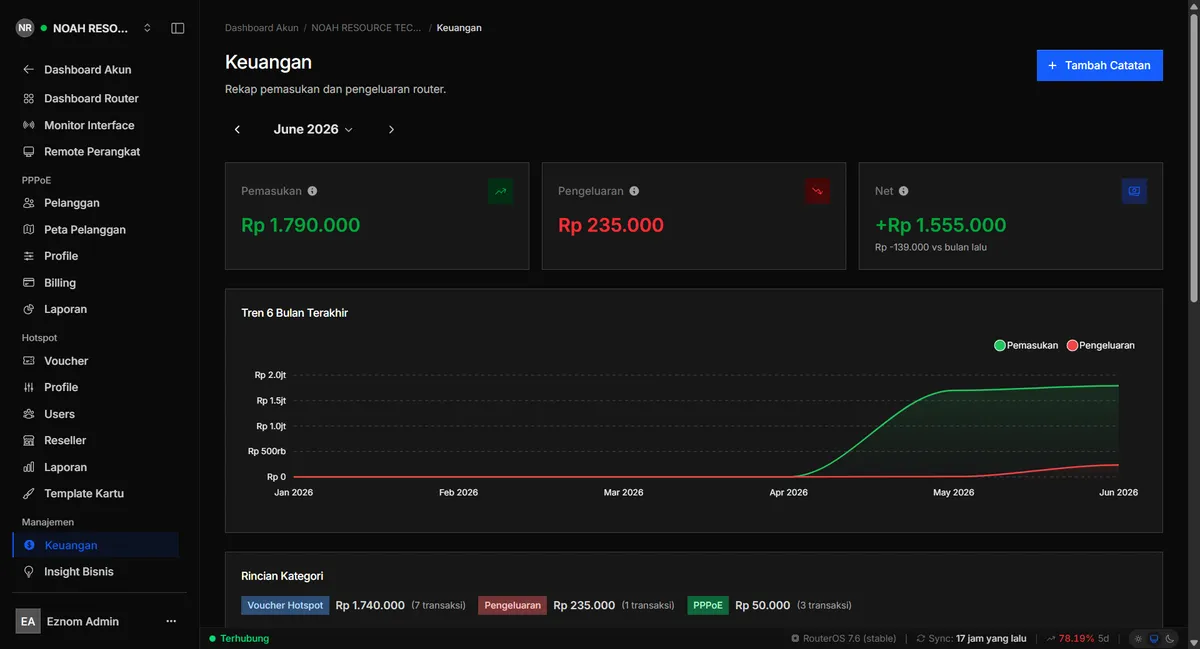
Task: Click the info icon beside Pengeluaran
Action: 634,191
